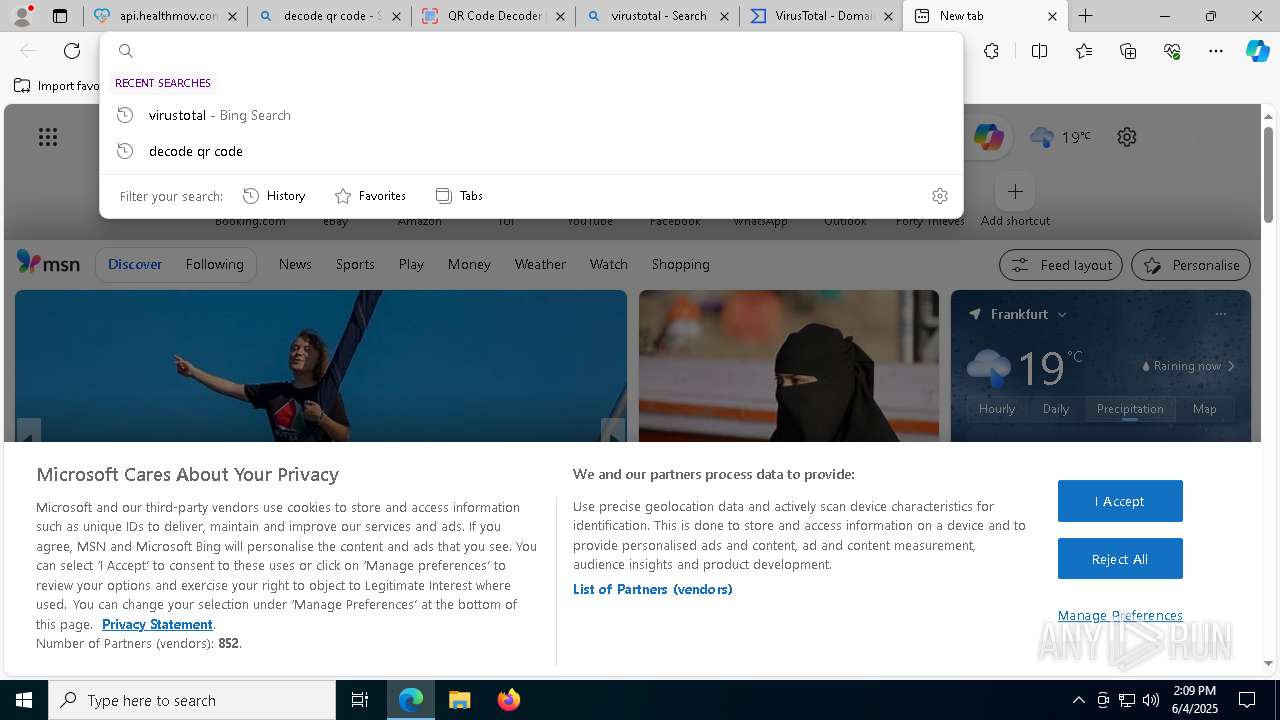Launch Copilot from the toolbar
1280x720 pixels.
[1257, 51]
